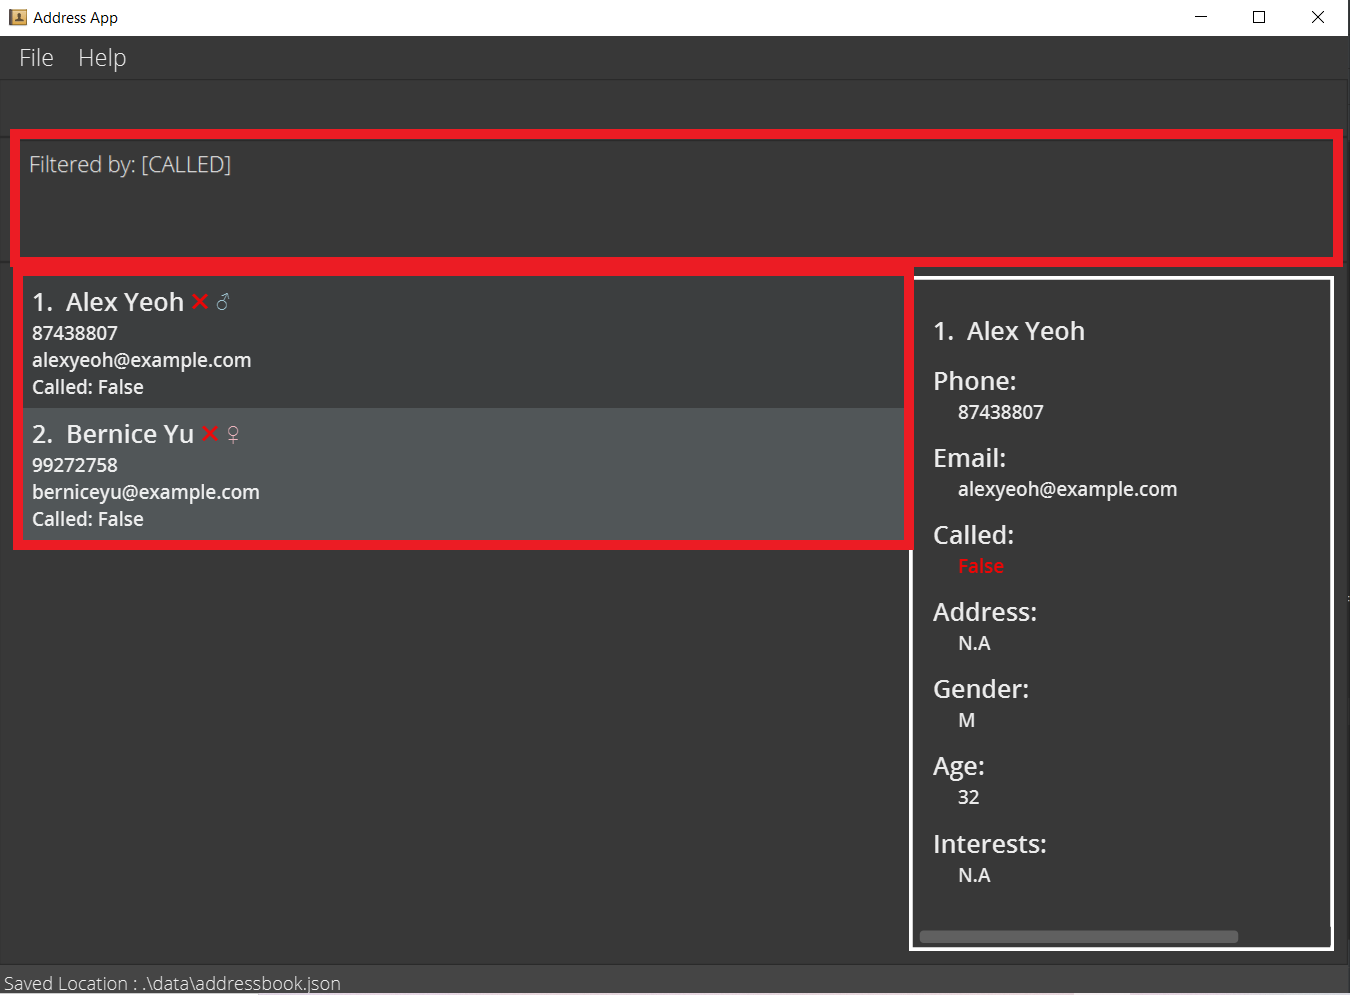Maximize the Address App window
This screenshot has height=995, width=1350.
tap(1259, 18)
